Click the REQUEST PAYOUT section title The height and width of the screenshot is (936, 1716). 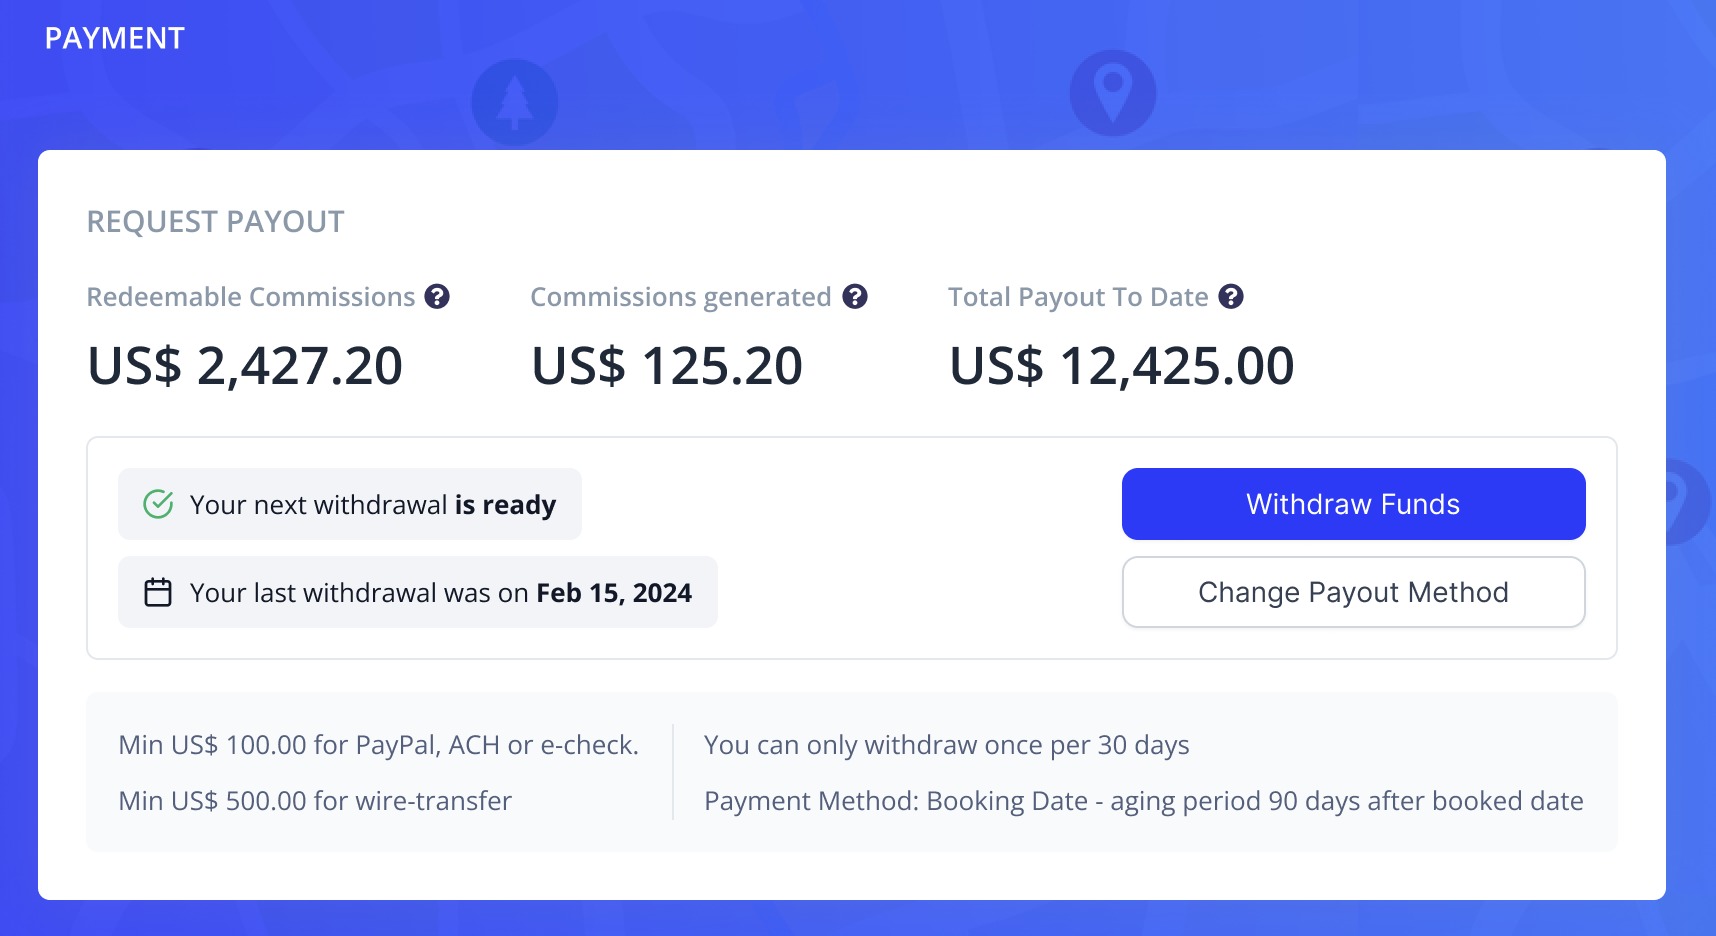tap(216, 221)
